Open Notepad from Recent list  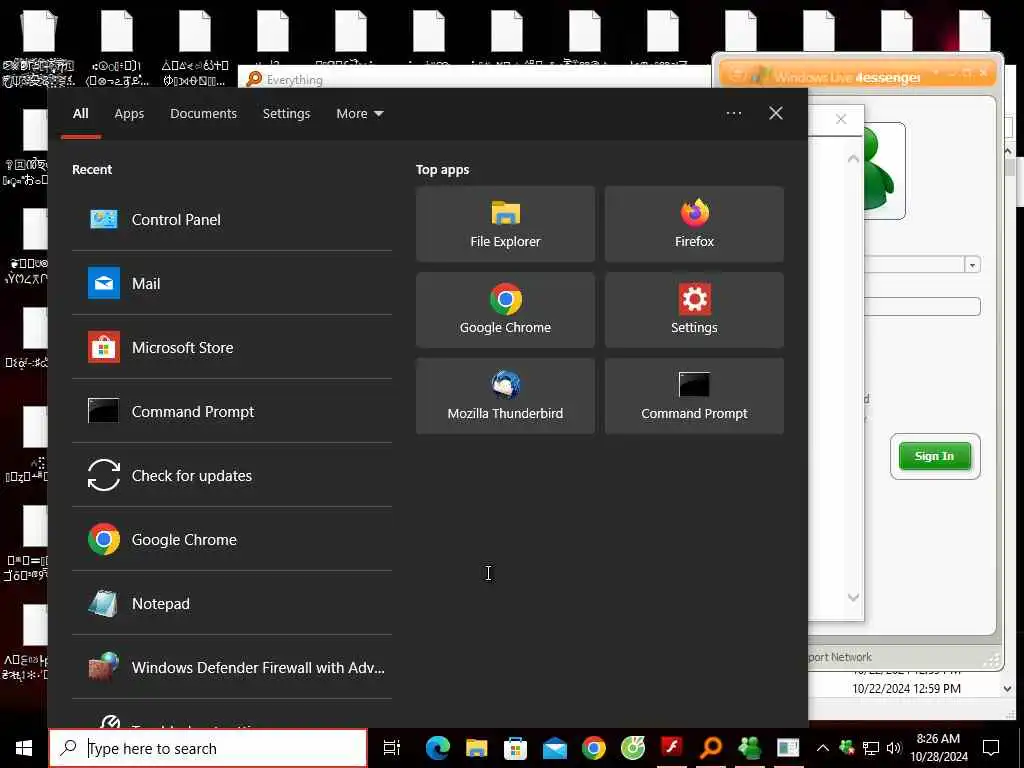point(232,603)
